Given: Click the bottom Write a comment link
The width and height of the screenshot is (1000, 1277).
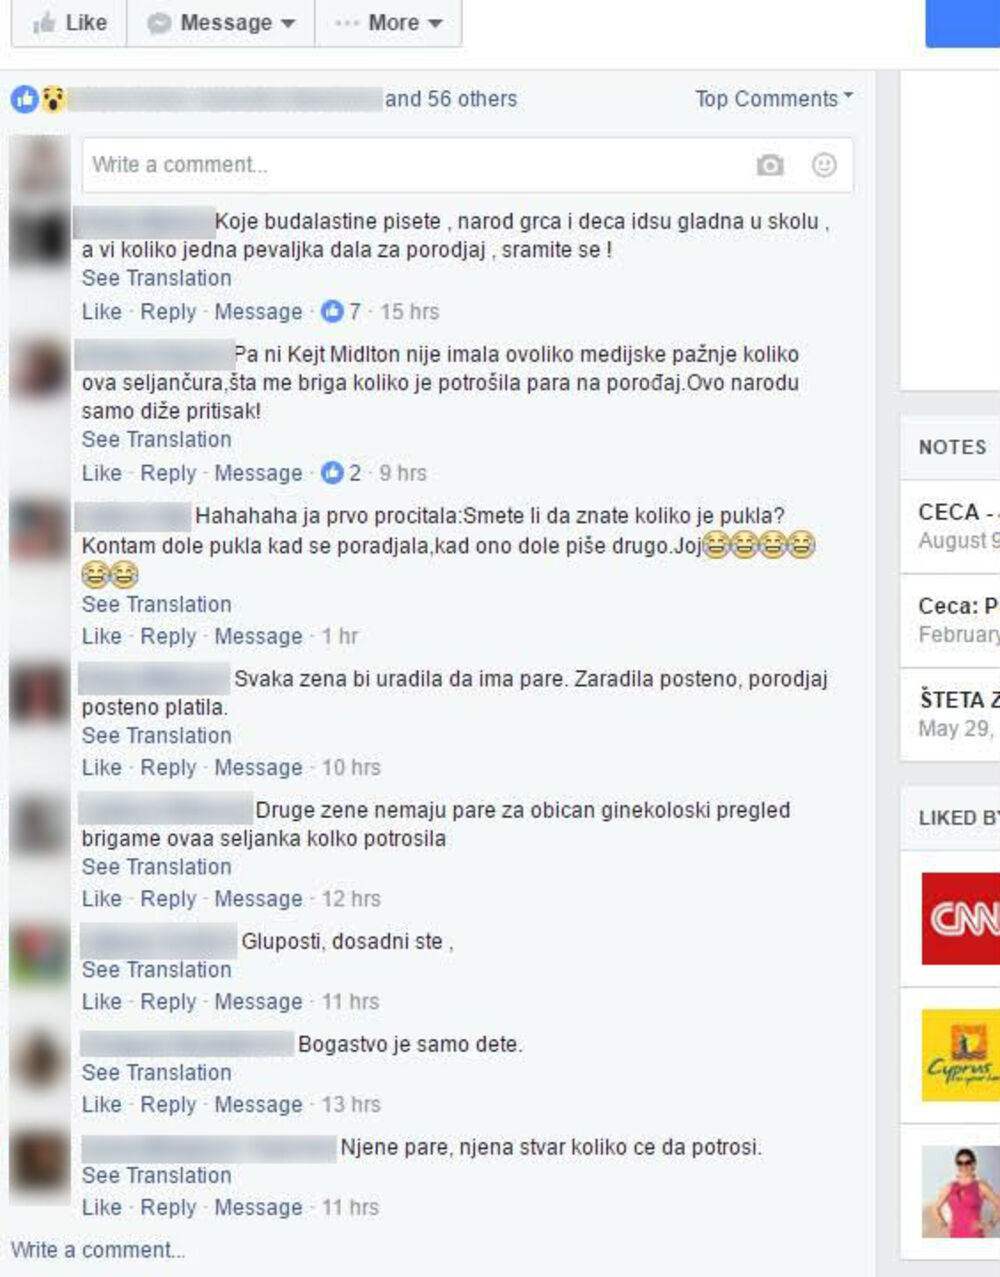Looking at the screenshot, I should (98, 1250).
